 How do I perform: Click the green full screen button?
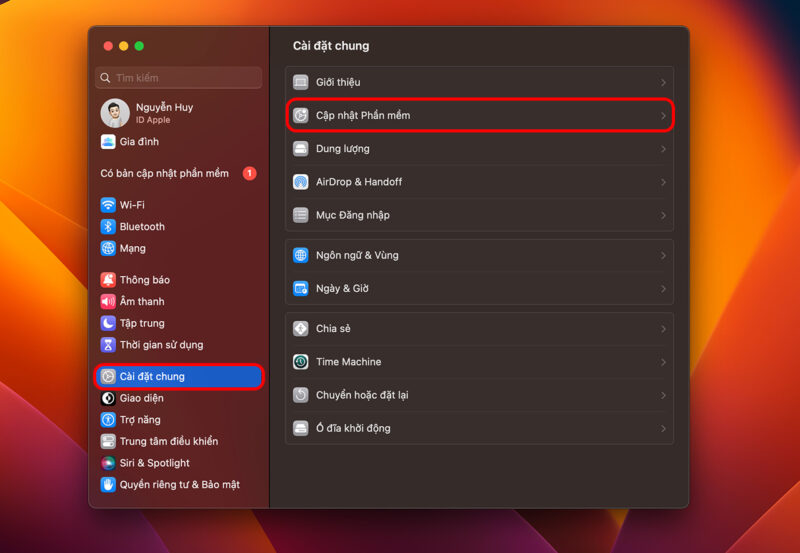tap(139, 46)
